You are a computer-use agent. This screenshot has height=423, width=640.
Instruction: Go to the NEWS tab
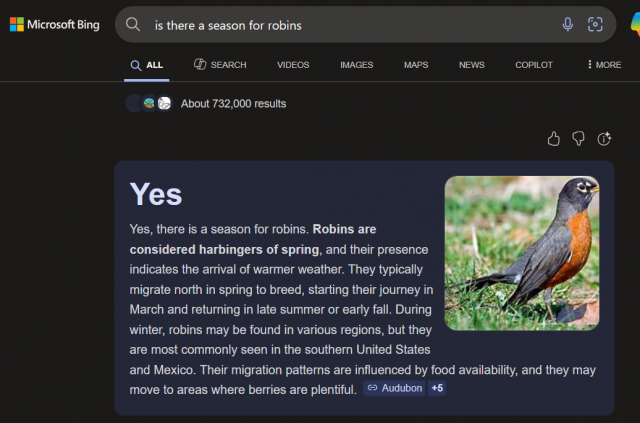[x=471, y=65]
